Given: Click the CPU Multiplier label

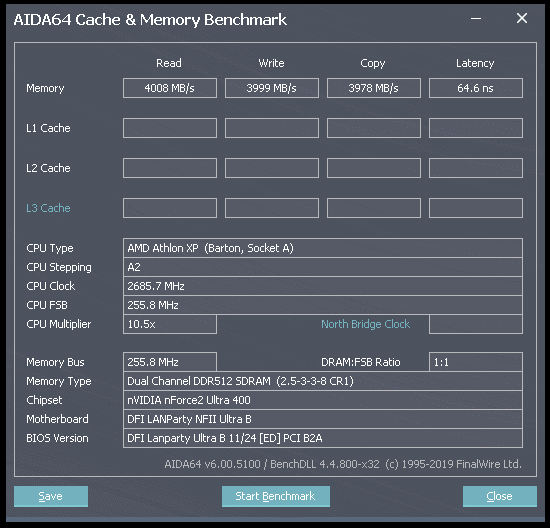Looking at the screenshot, I should click(x=59, y=324).
